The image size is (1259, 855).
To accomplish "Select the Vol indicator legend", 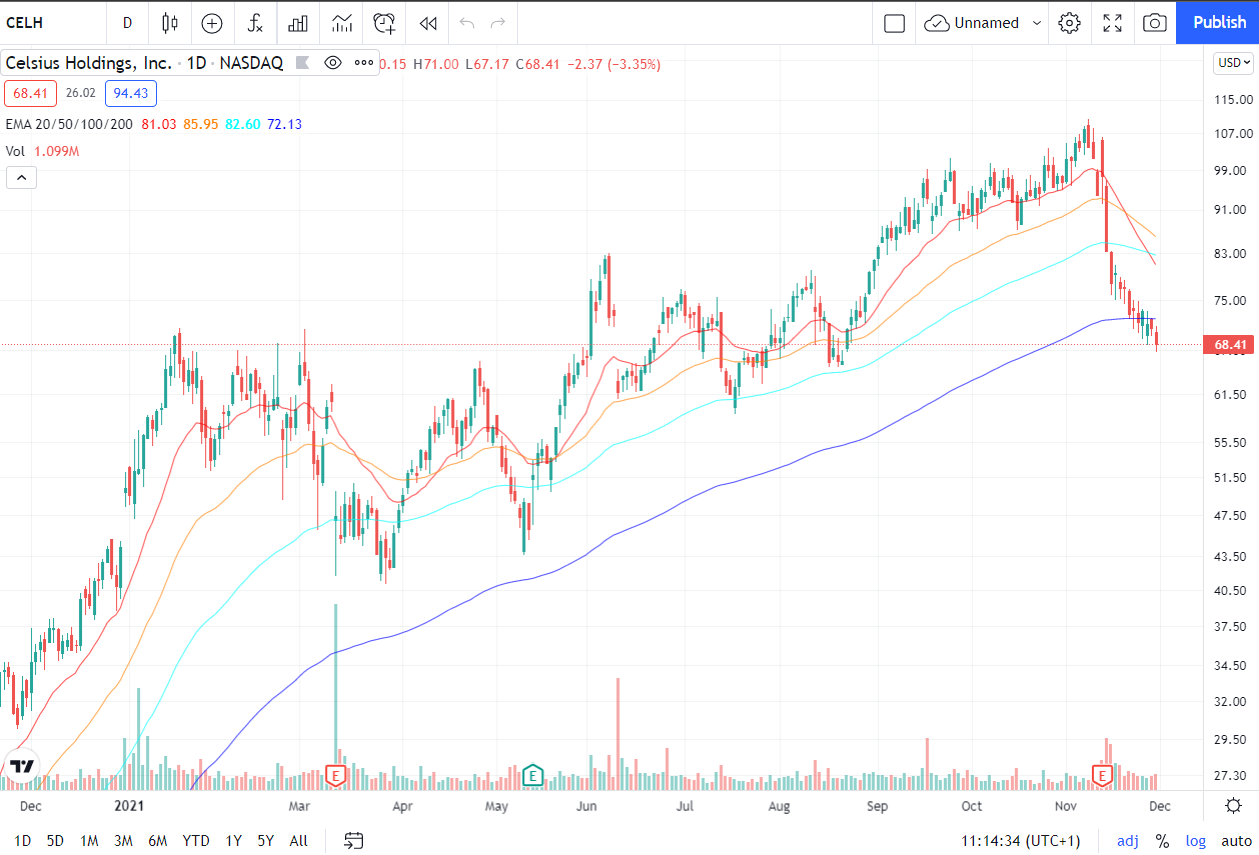I will [15, 151].
